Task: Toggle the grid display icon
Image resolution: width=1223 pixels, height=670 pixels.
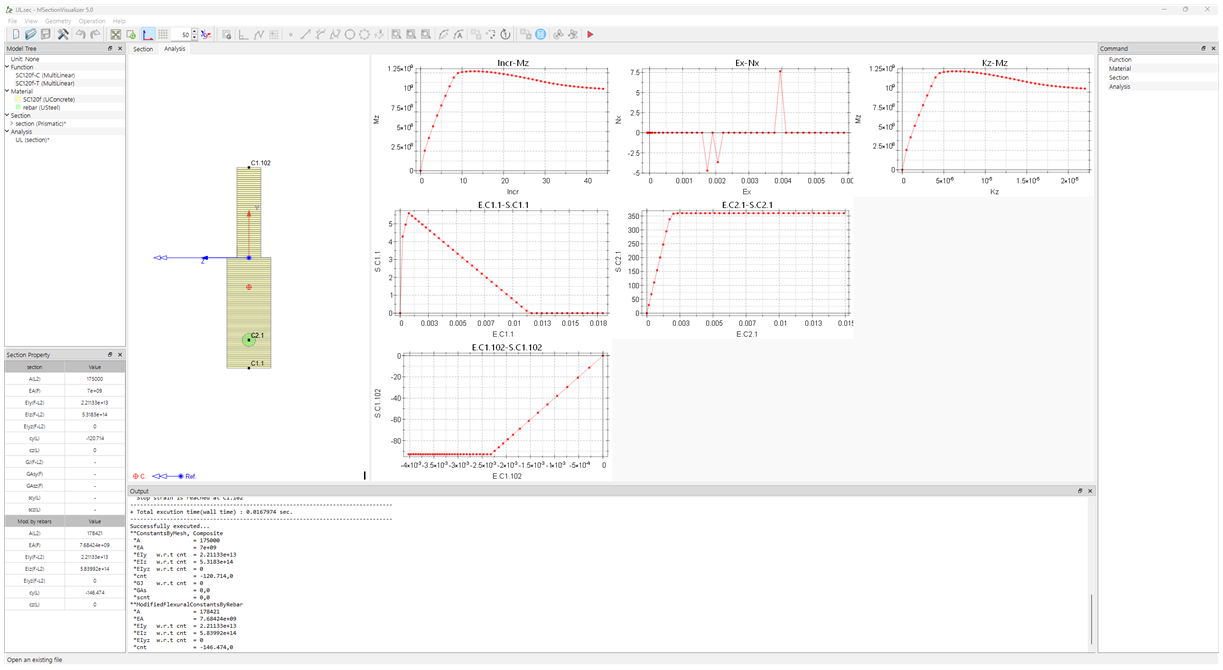Action: click(x=163, y=34)
